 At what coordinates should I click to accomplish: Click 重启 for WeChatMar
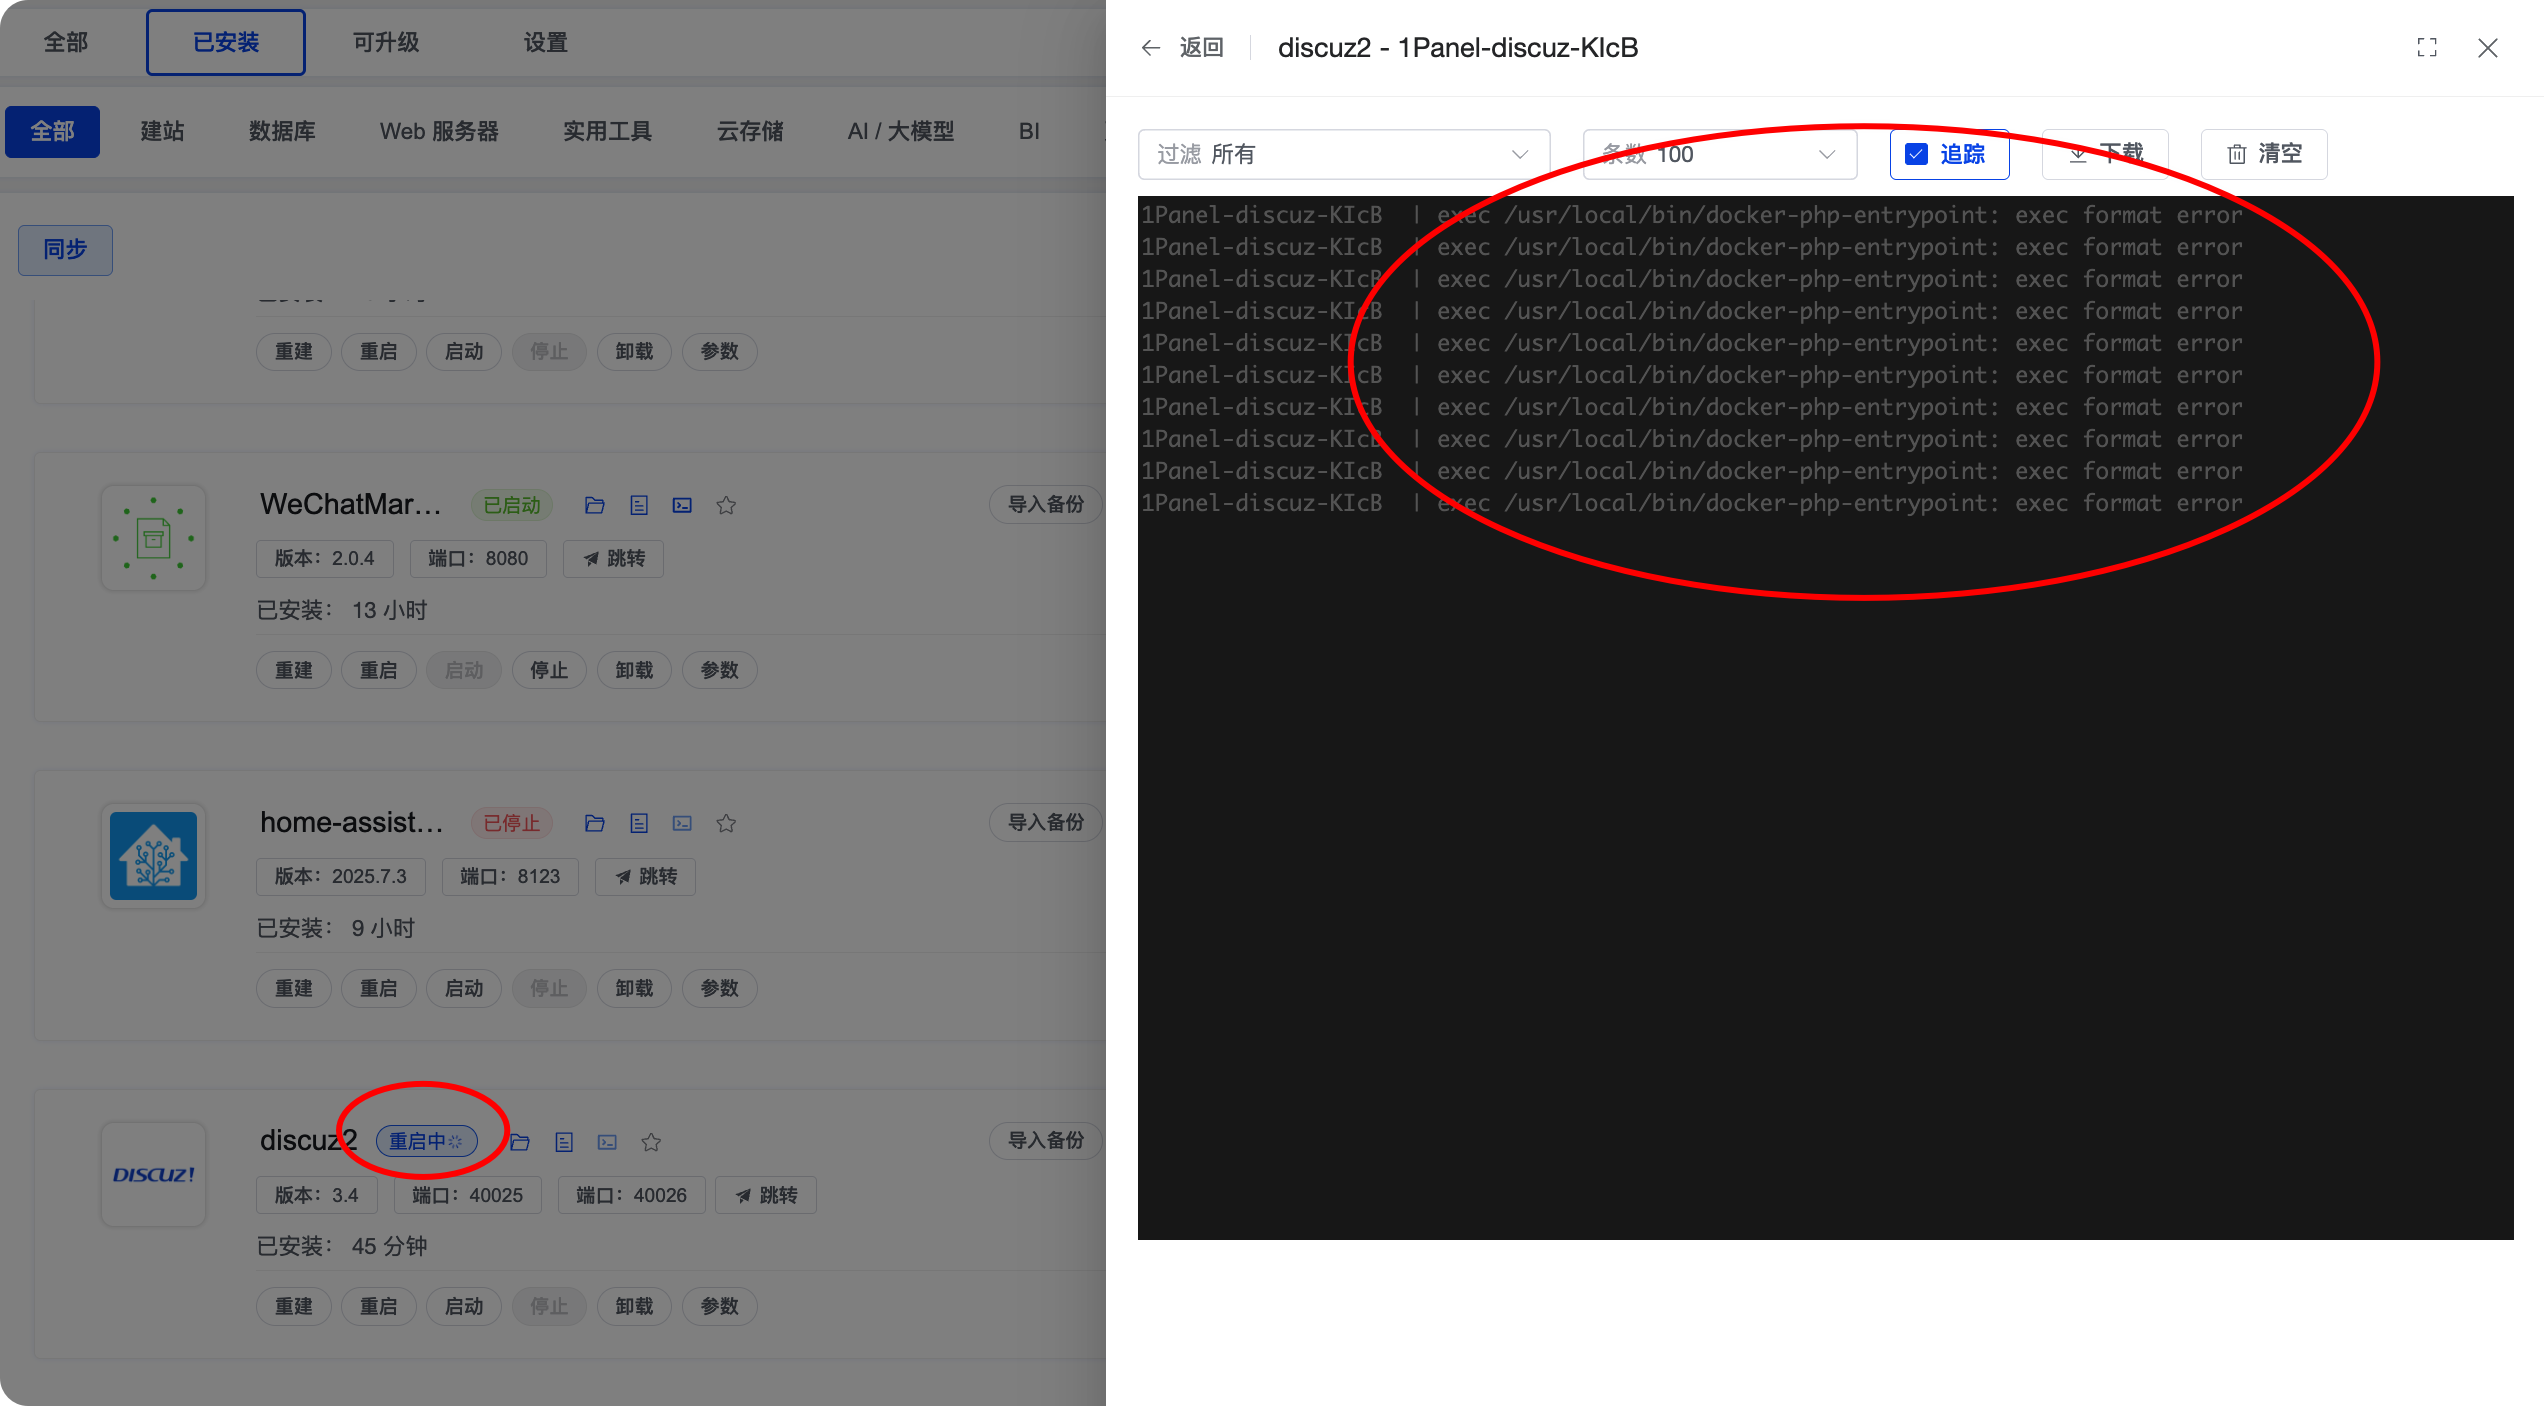(379, 670)
